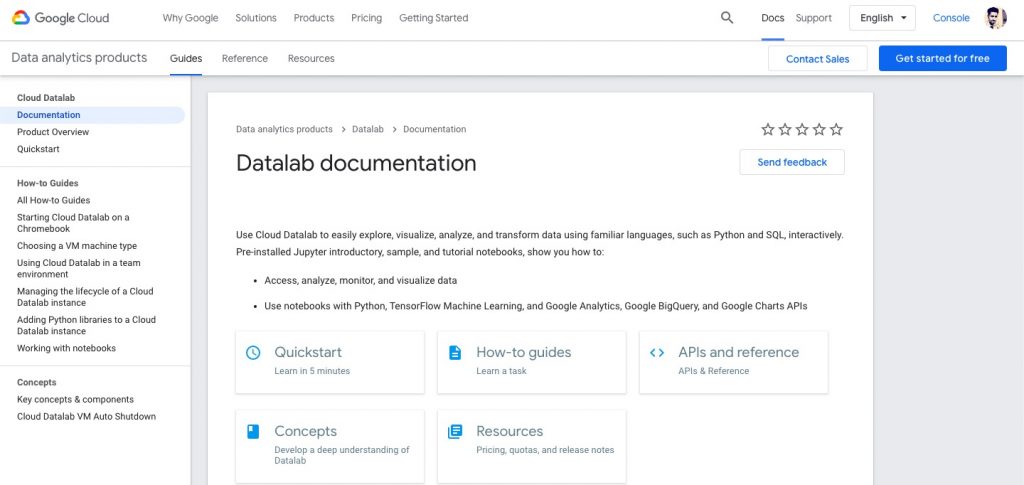Click 'Learn a task' text
Viewport: 1024px width, 485px height.
pyautogui.click(x=501, y=371)
